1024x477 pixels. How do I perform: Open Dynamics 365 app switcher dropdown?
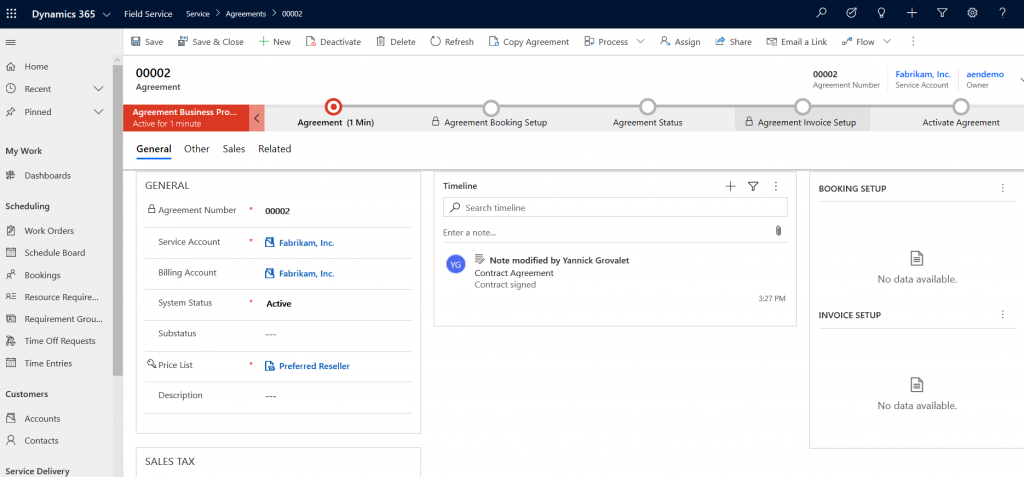[x=107, y=14]
